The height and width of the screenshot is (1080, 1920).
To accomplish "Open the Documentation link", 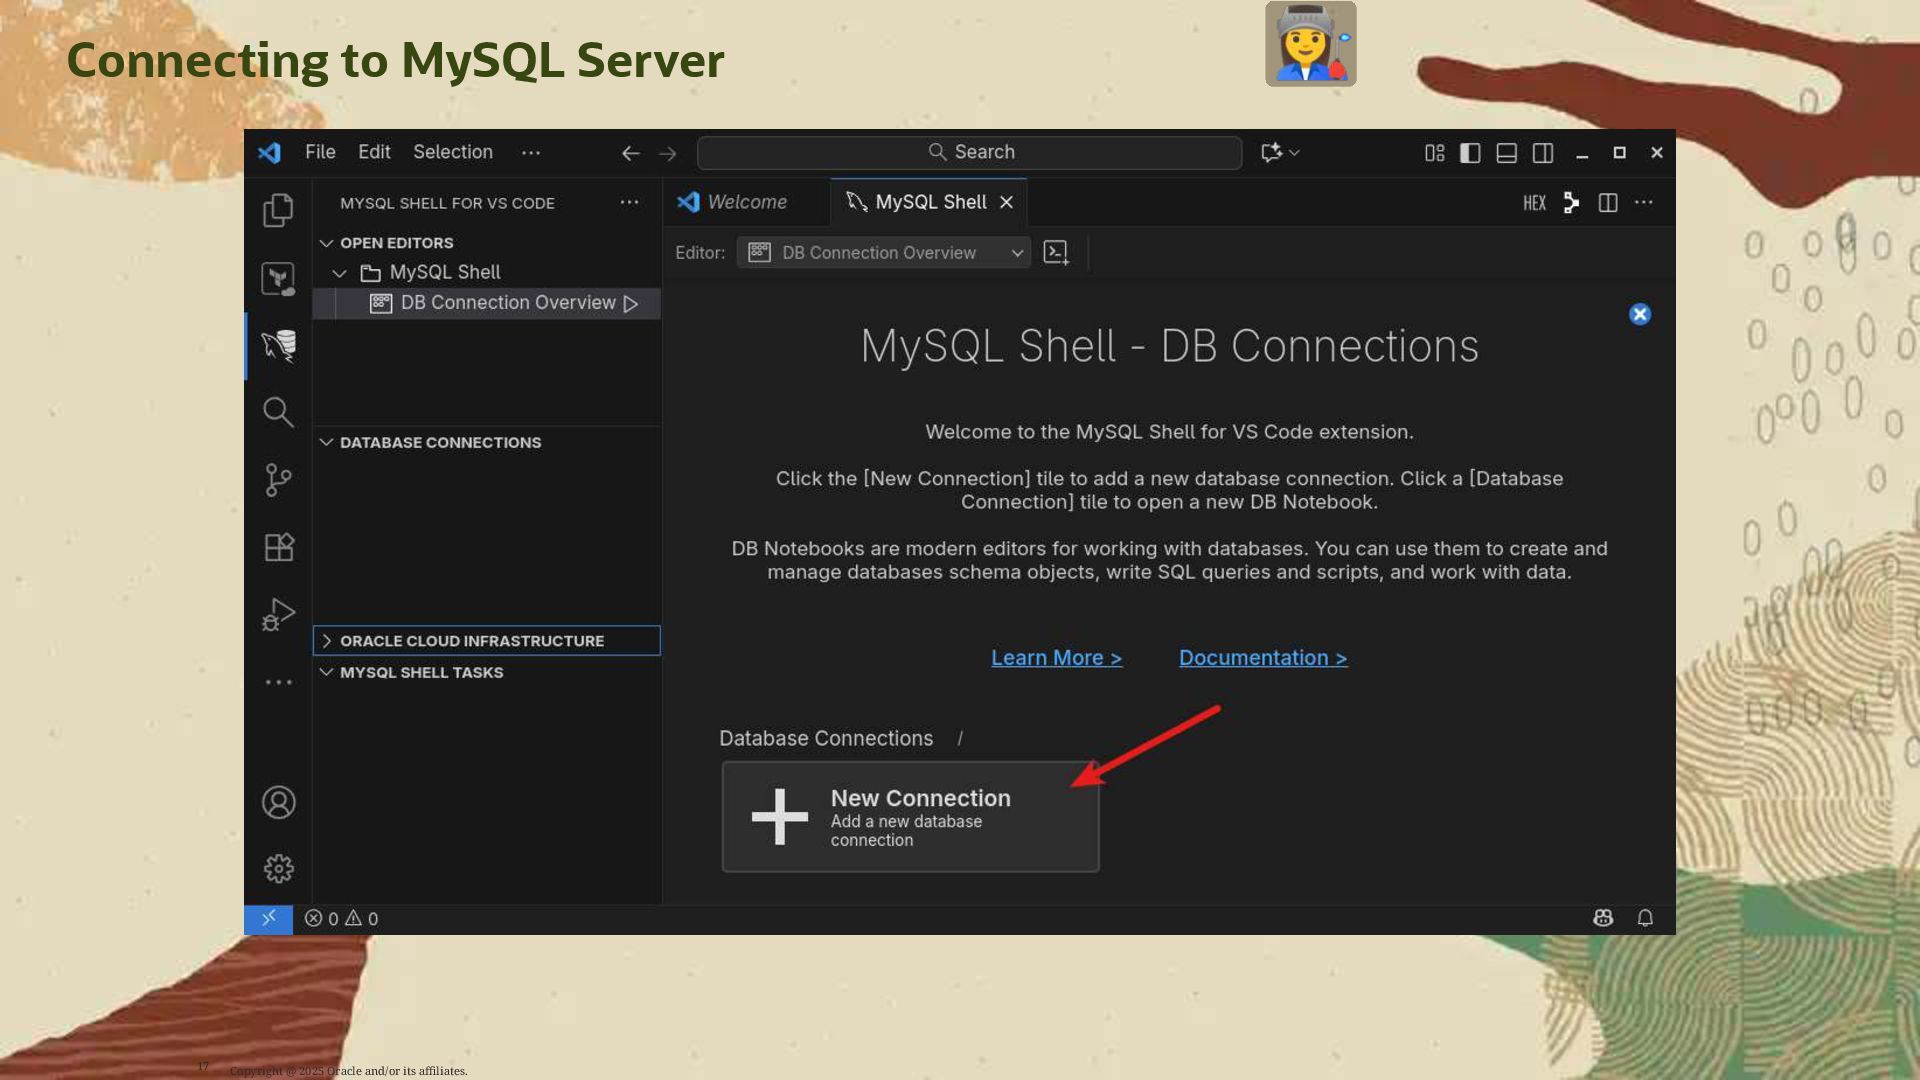I will point(1263,658).
